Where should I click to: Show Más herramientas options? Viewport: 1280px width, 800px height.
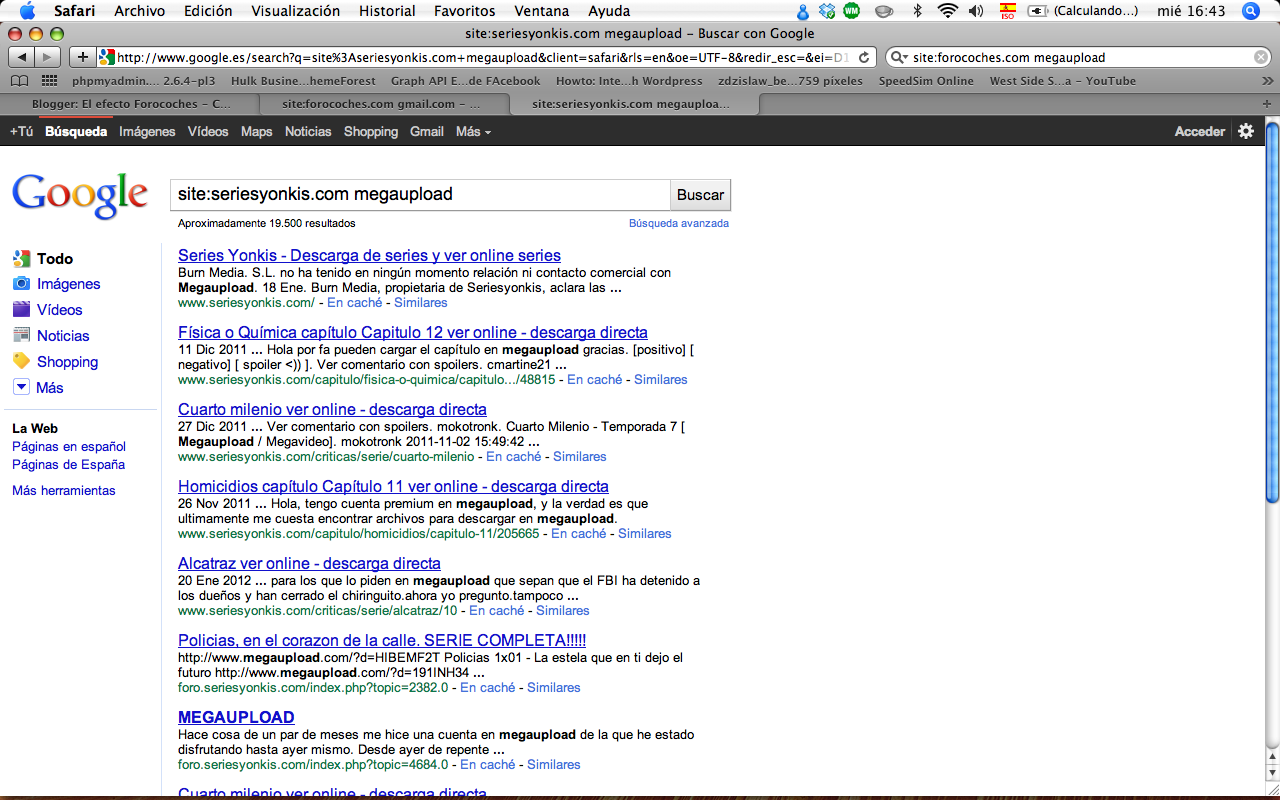(x=64, y=491)
